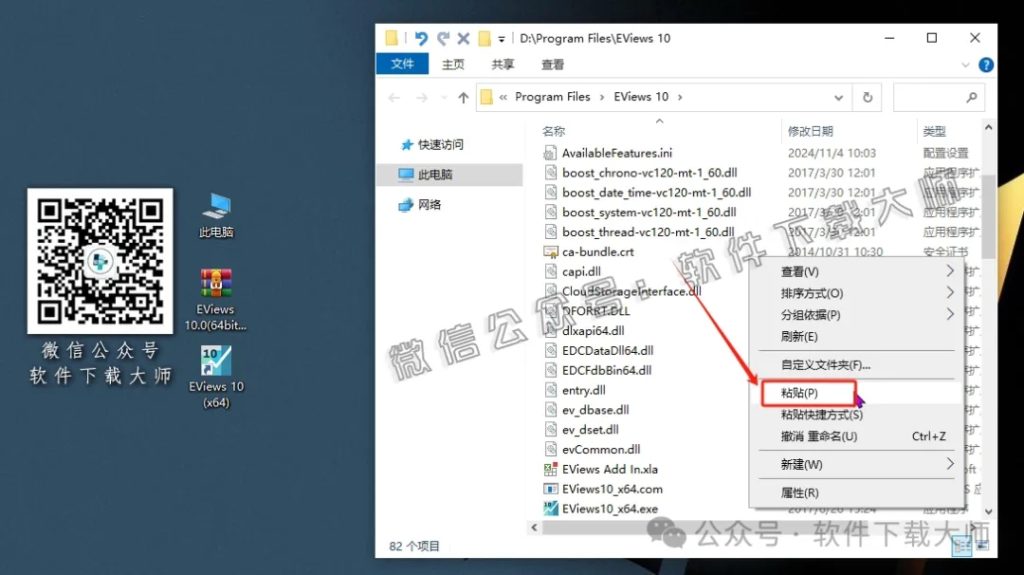Viewport: 1024px width, 575px height.
Task: Select file ev_dbase.dll
Action: click(x=595, y=410)
